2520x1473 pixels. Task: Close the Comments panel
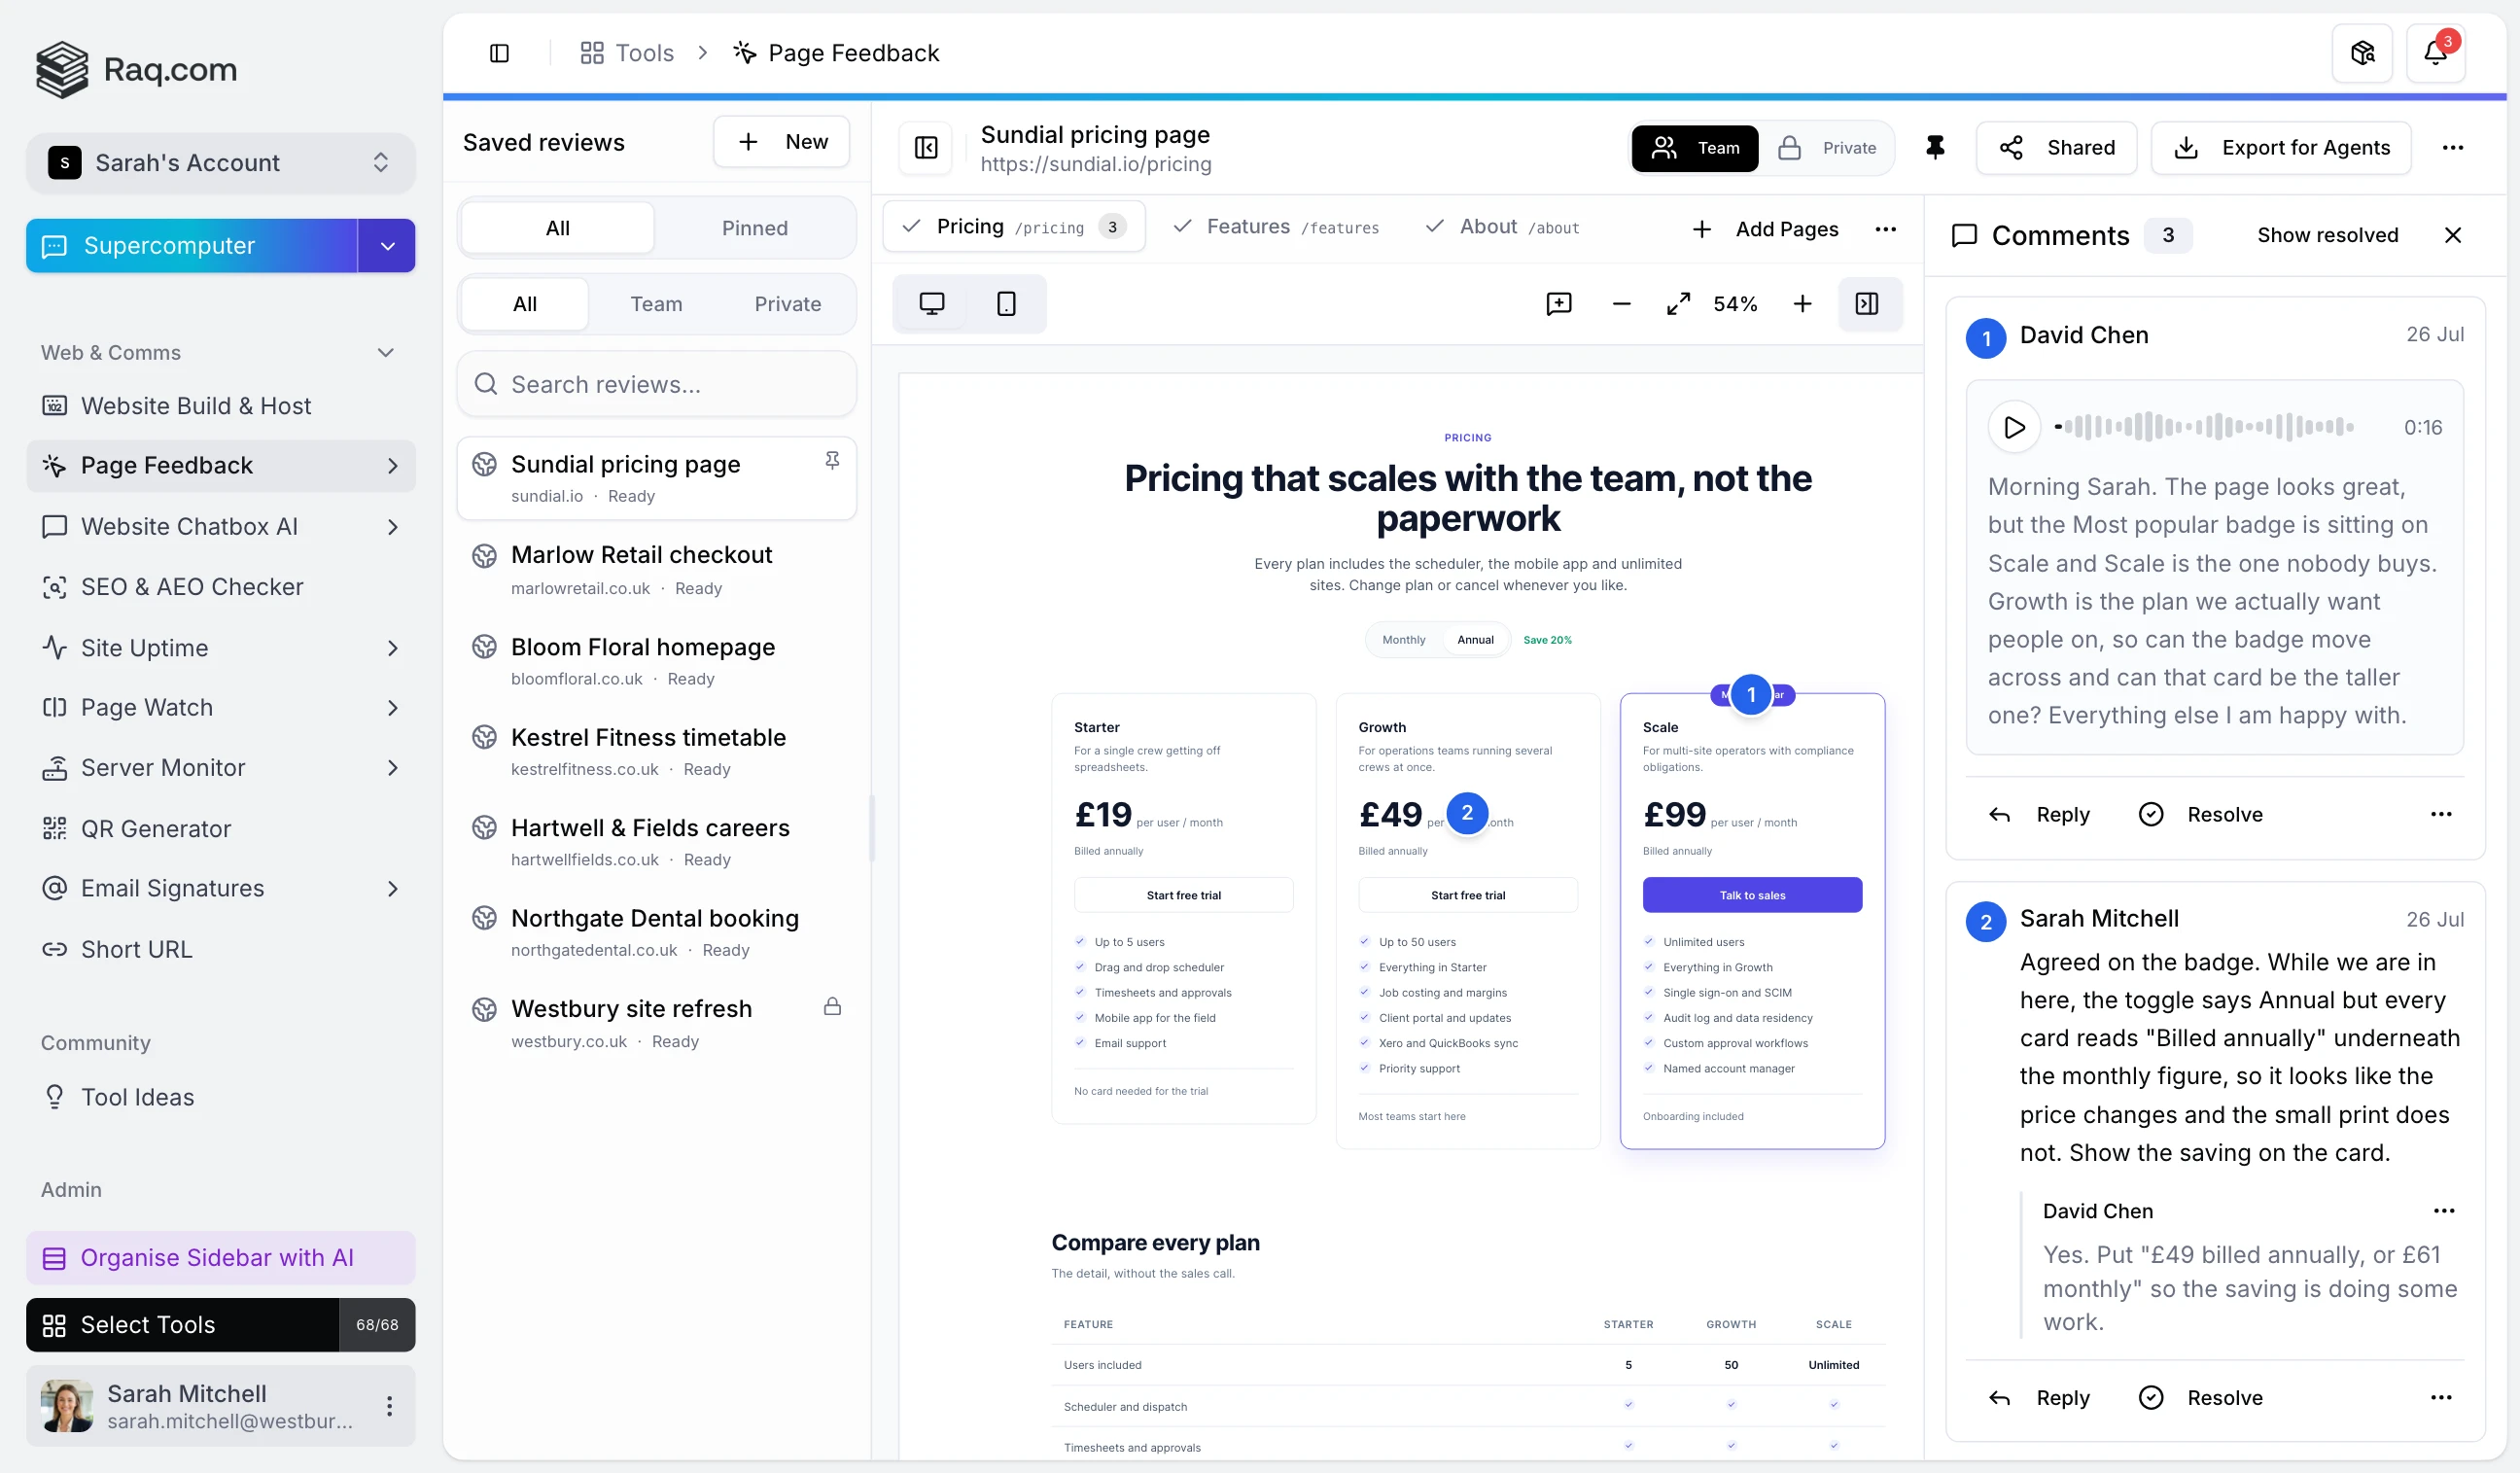[2452, 235]
